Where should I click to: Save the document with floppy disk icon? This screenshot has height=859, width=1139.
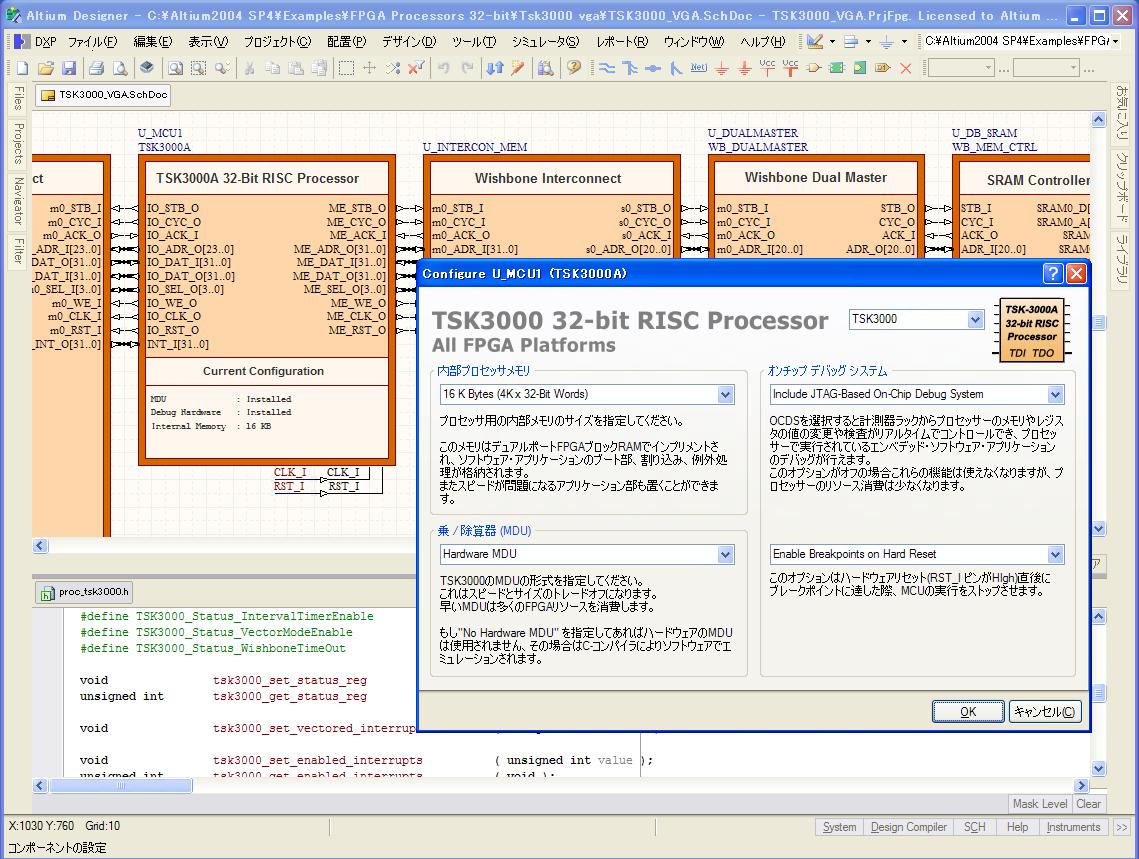pyautogui.click(x=69, y=68)
